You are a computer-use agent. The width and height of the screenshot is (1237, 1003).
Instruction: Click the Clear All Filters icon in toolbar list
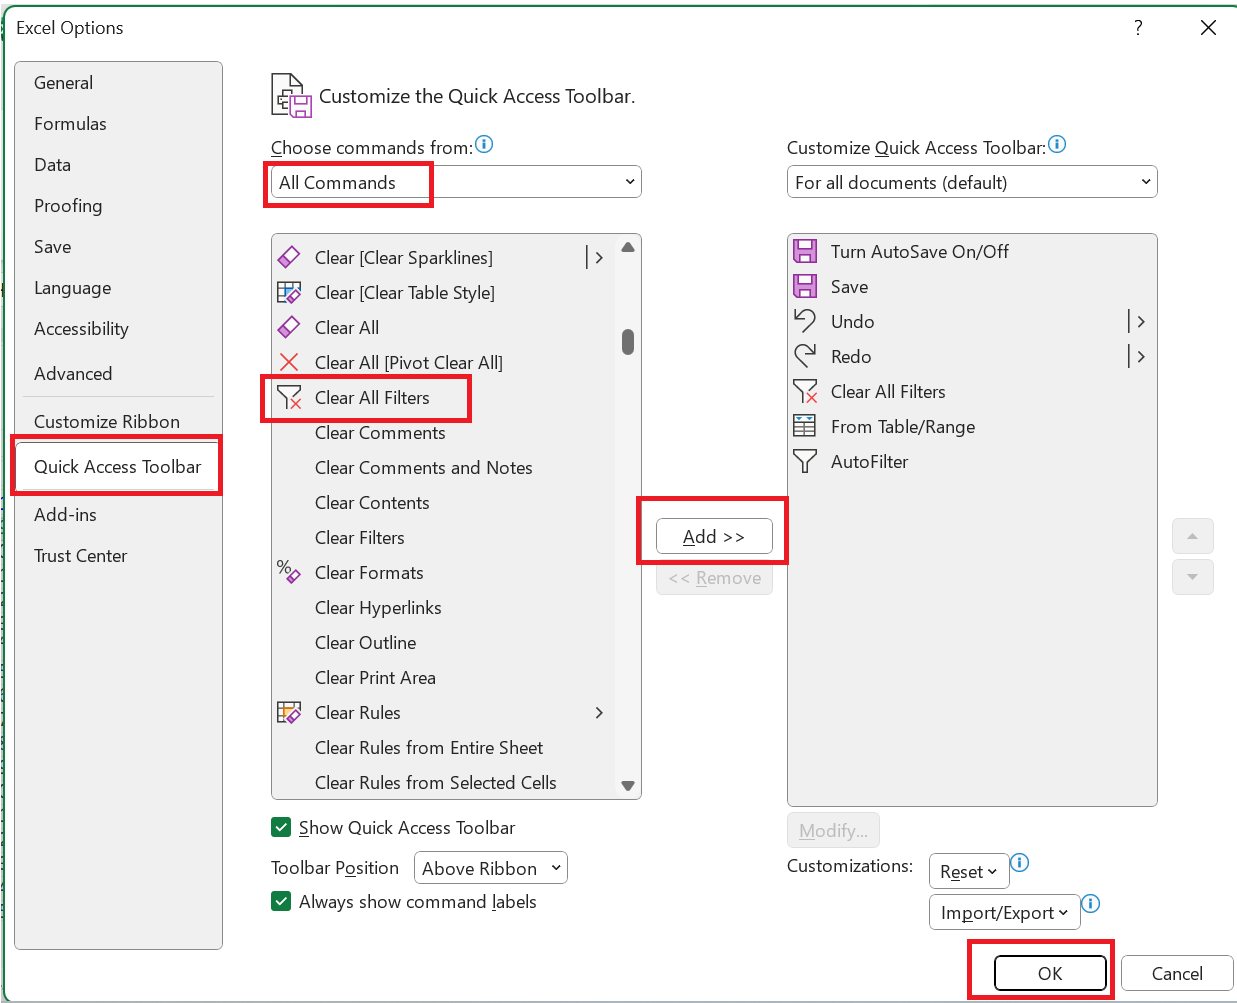tap(805, 391)
